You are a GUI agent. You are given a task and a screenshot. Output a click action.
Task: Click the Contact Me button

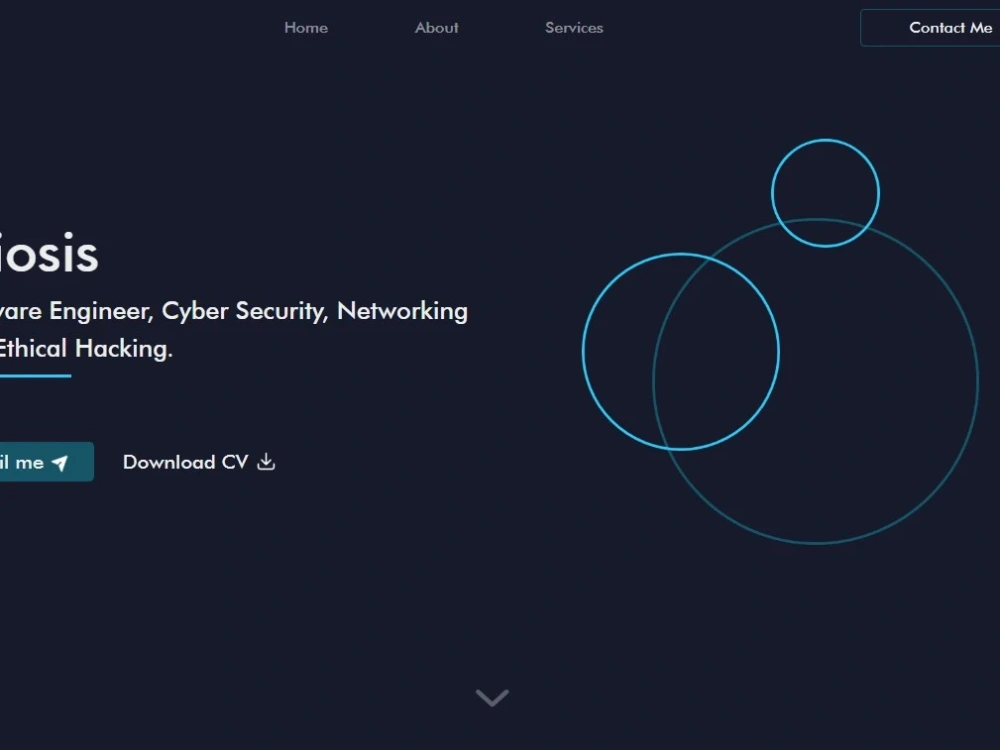(x=930, y=28)
